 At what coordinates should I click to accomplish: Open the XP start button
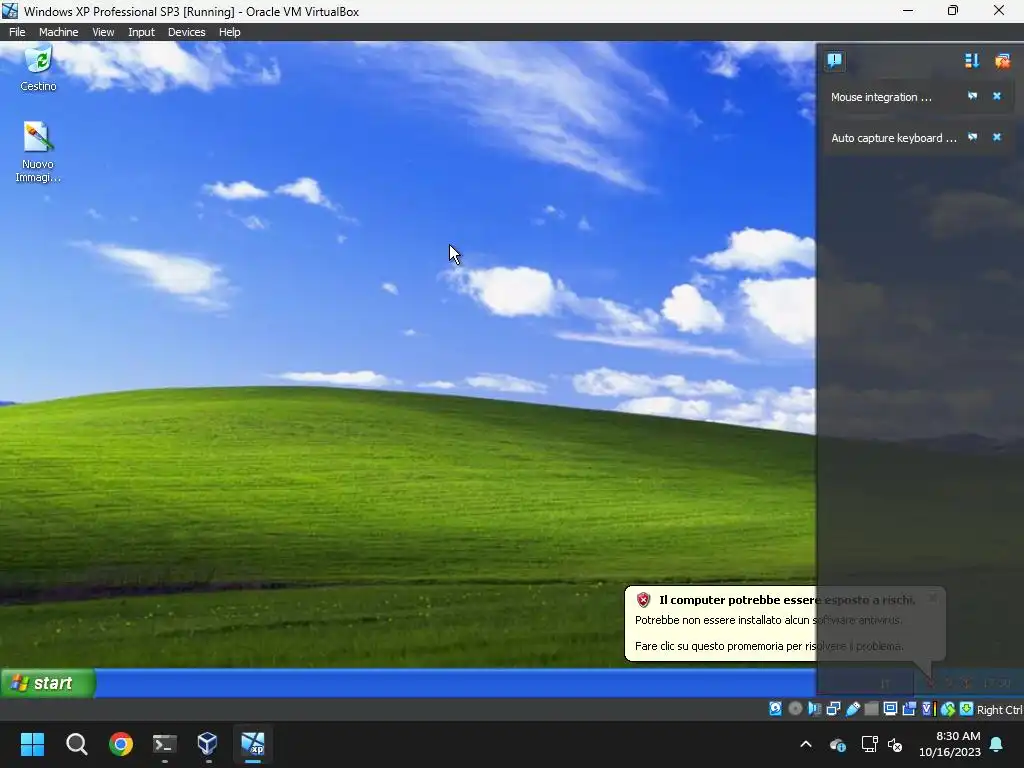coord(47,683)
